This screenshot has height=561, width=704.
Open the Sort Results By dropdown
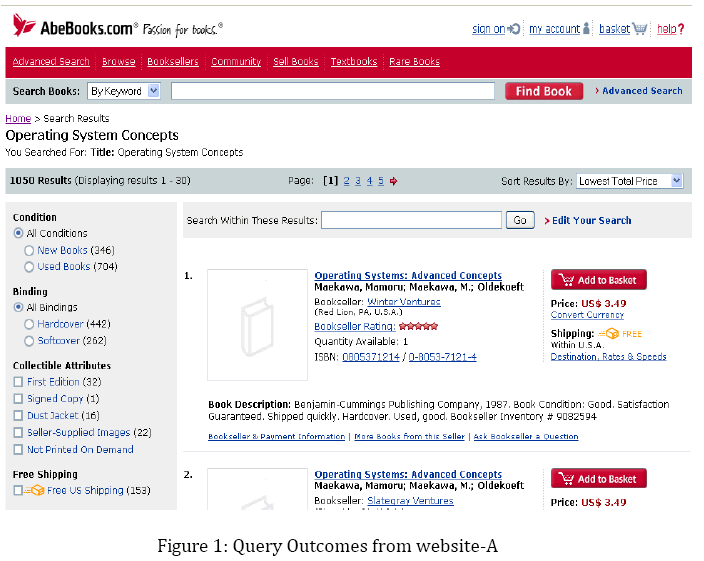[629, 181]
